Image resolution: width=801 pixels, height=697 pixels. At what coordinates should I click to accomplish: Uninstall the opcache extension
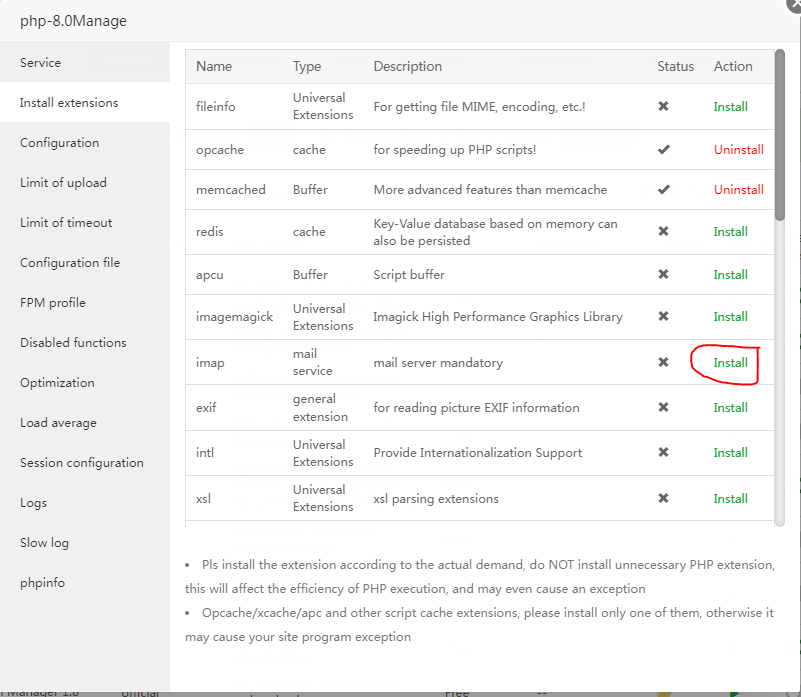coord(738,150)
